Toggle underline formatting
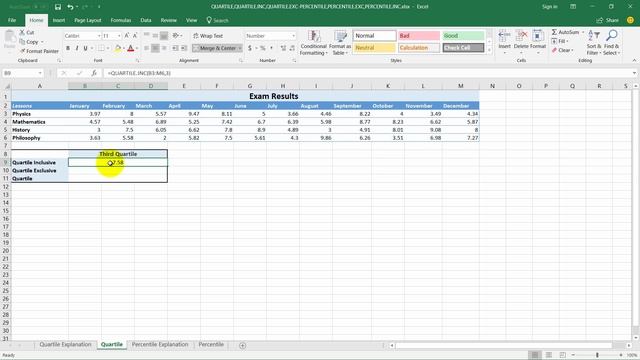640x360 pixels. [85, 48]
